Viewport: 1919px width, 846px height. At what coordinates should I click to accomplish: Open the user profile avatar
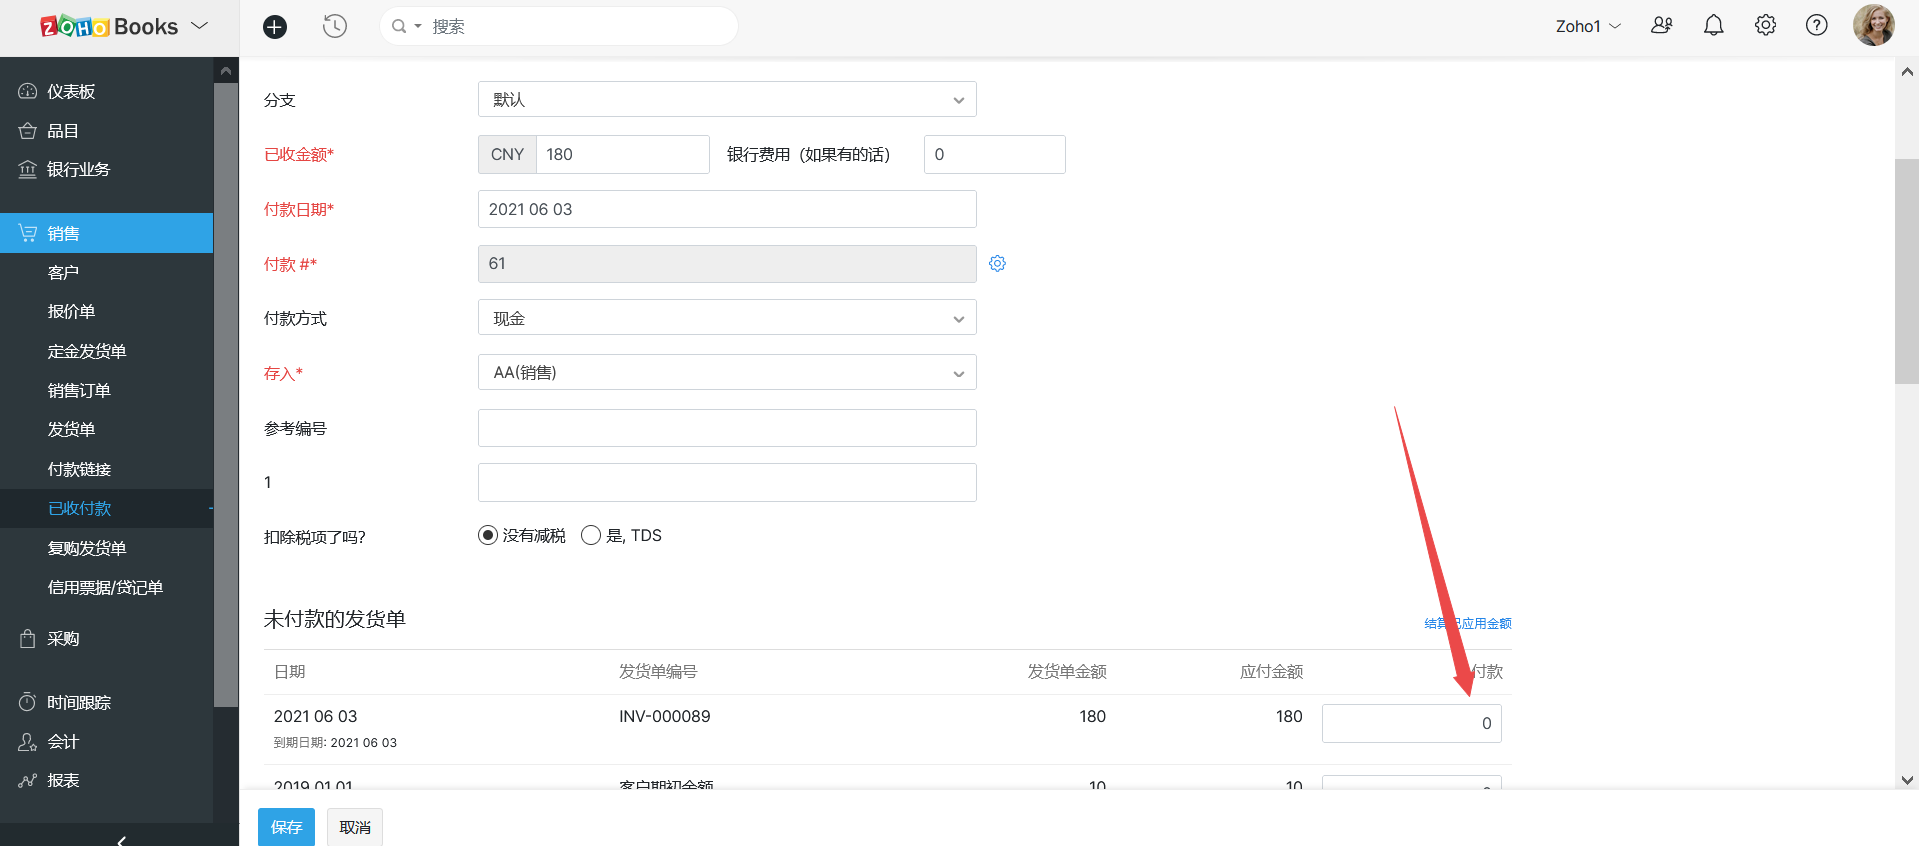1873,26
